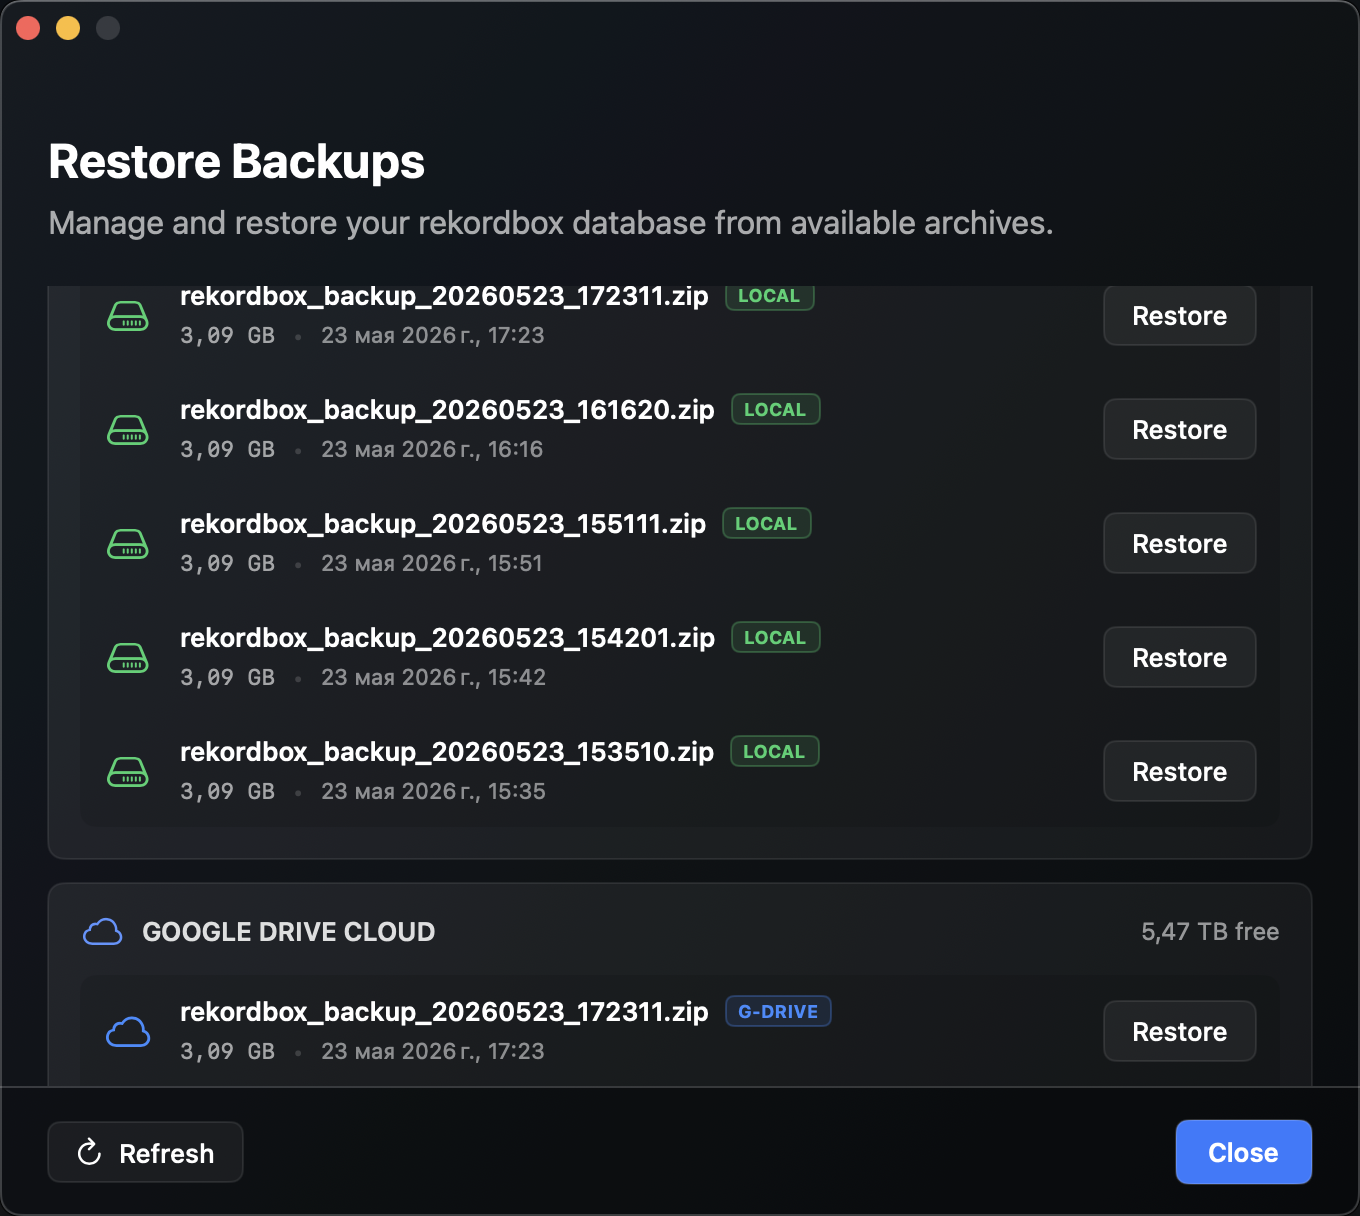Click the G-DRIVE badge on the cloud backup
Screen dimensions: 1360x1216
coord(778,1012)
